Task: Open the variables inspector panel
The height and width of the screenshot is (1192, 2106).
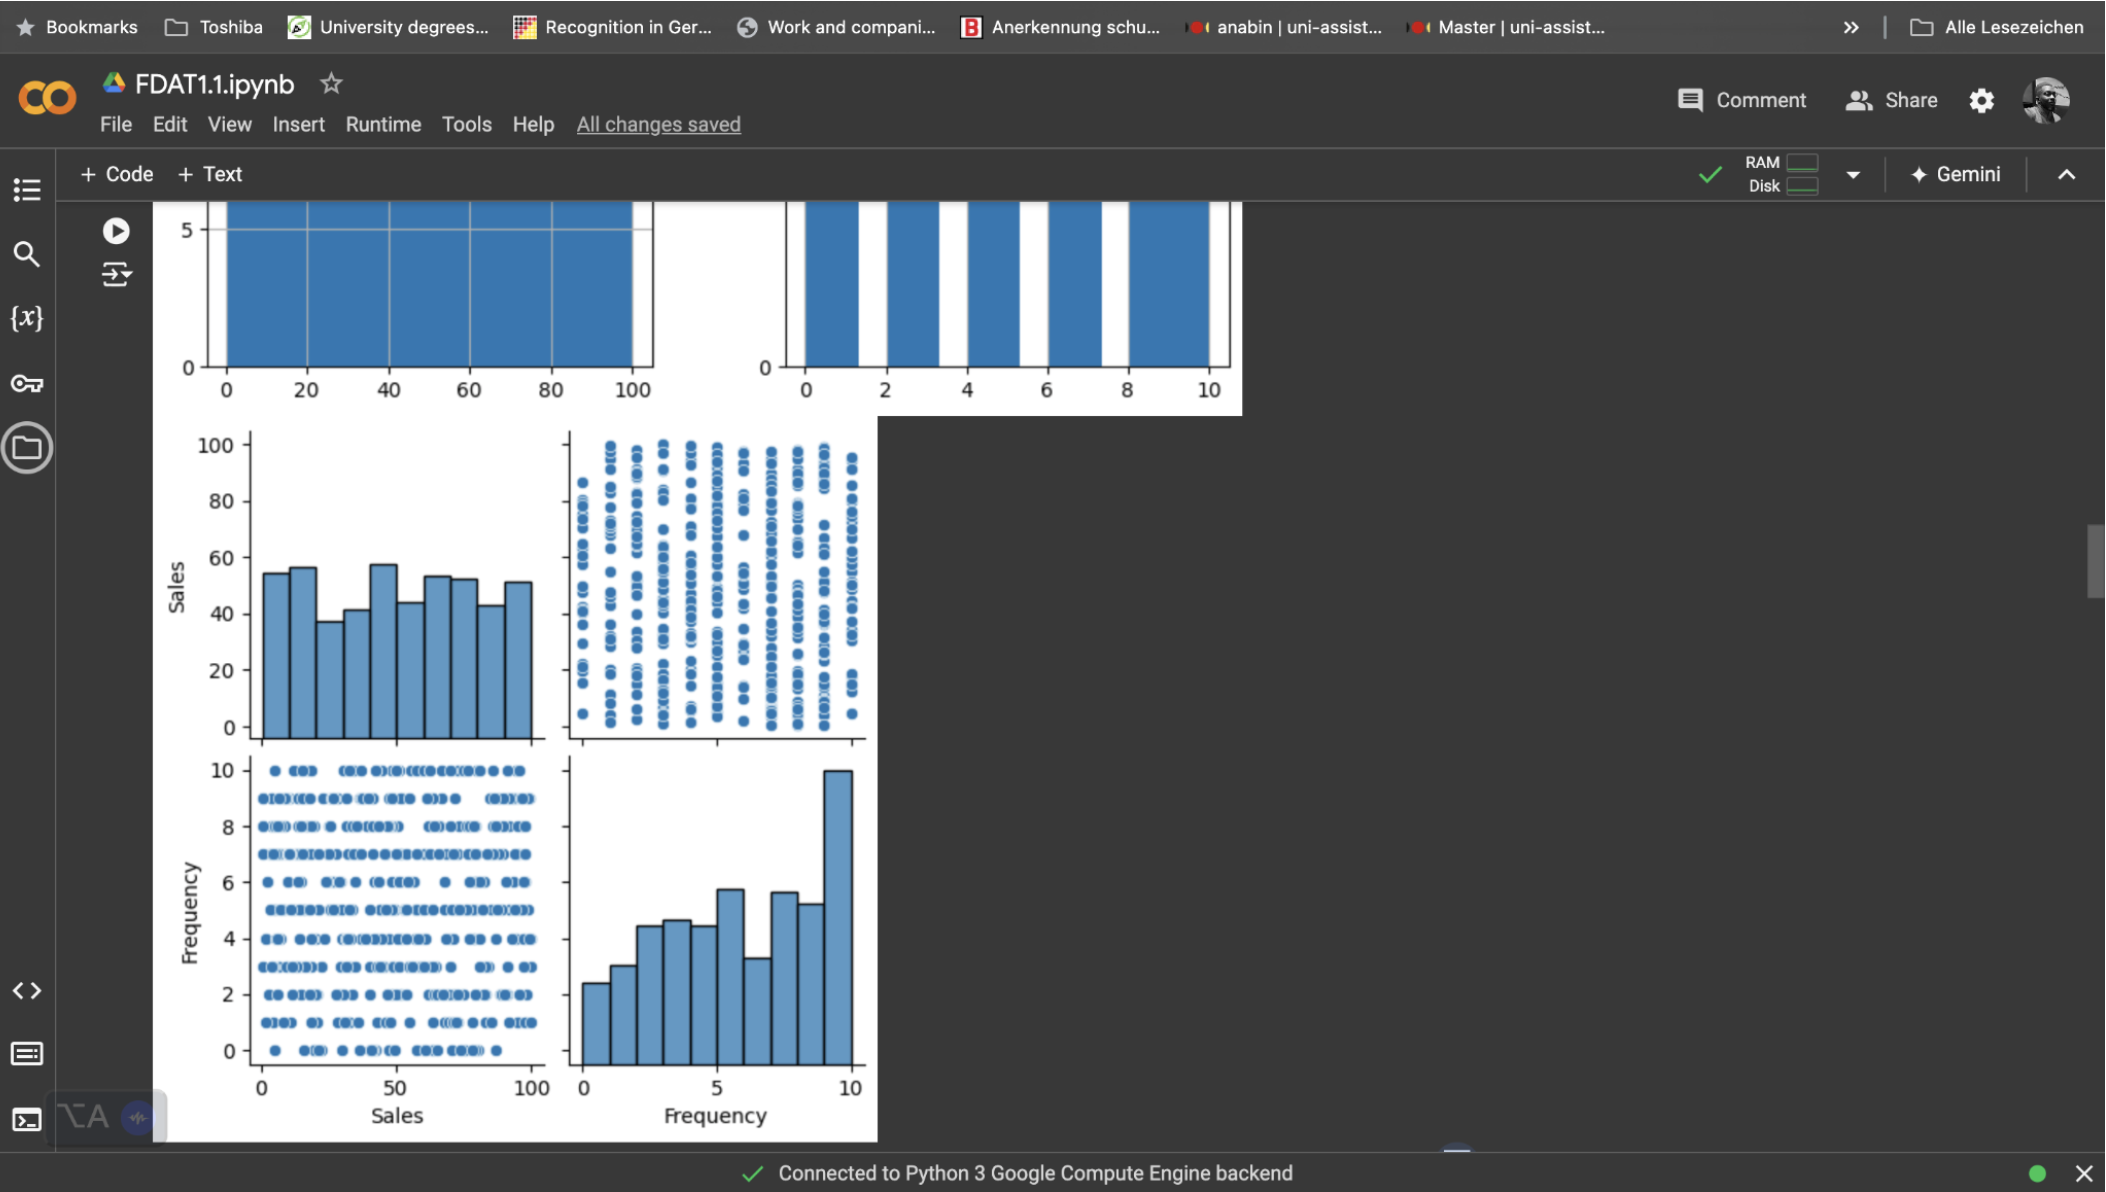Action: (x=27, y=318)
